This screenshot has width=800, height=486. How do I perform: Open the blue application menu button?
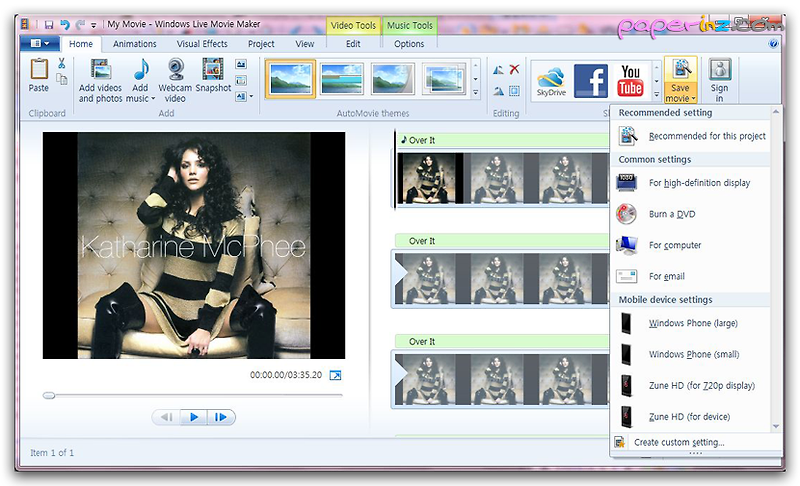coord(39,44)
